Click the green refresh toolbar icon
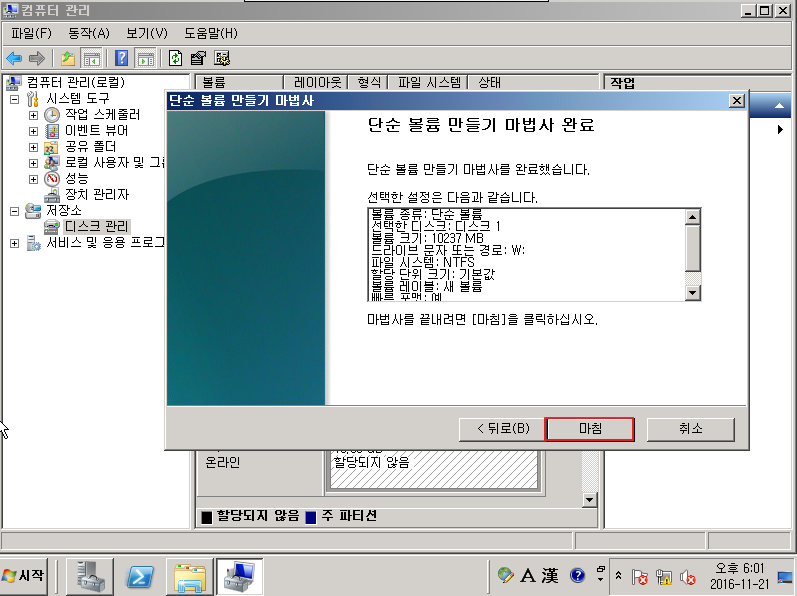797x596 pixels. pos(175,58)
